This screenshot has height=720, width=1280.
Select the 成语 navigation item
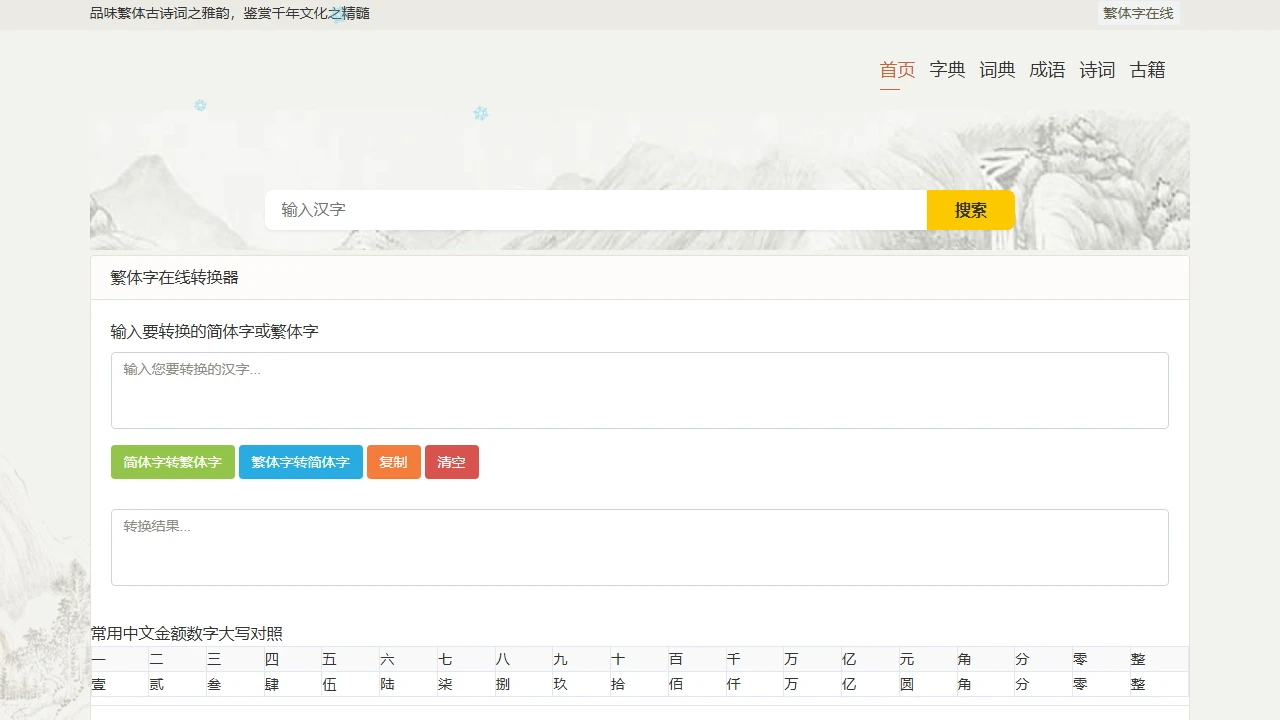1047,70
